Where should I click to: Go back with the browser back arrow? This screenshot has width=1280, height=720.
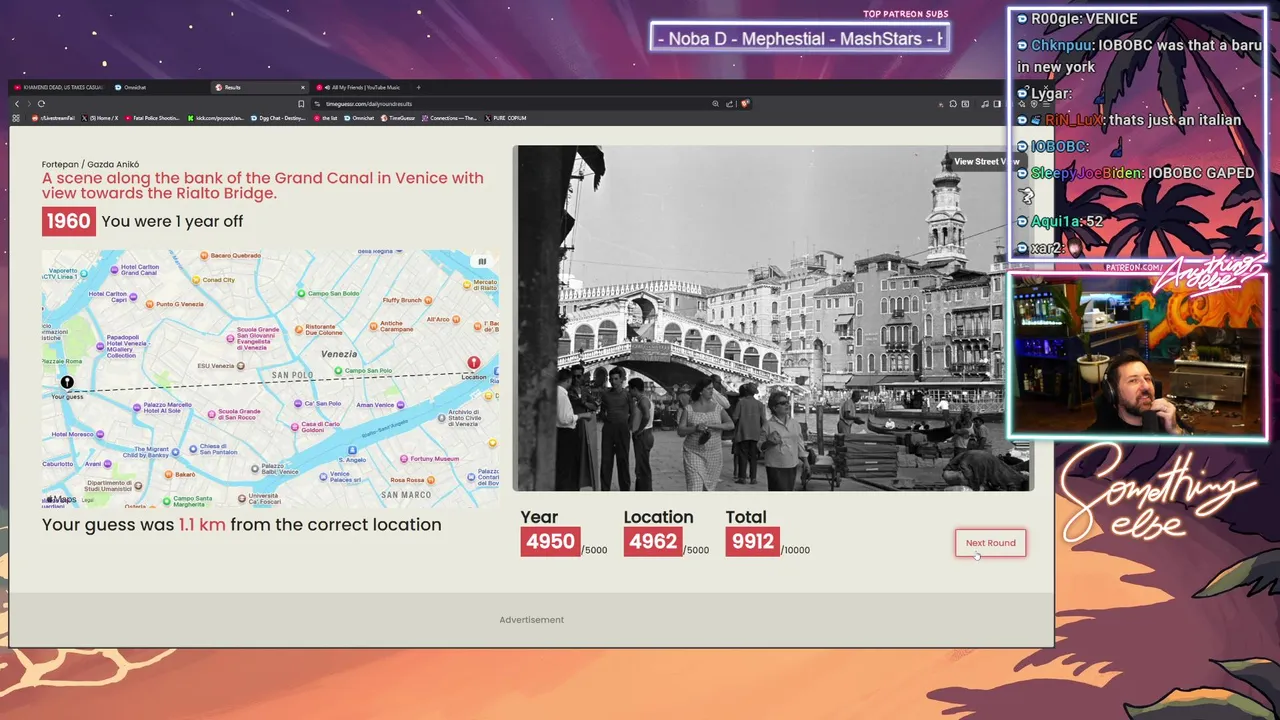pyautogui.click(x=17, y=104)
